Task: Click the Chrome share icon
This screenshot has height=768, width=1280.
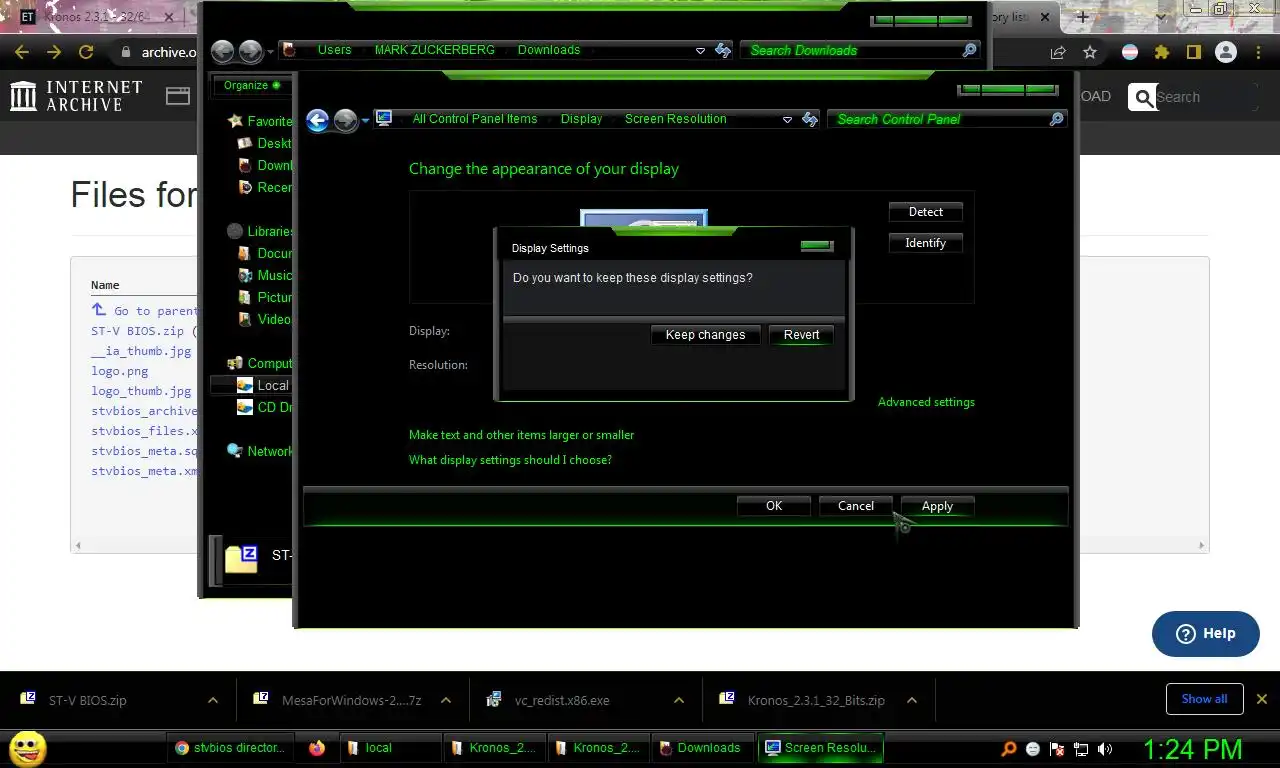Action: (x=1058, y=52)
